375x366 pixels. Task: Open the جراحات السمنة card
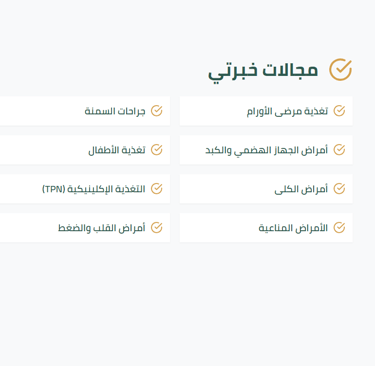[x=83, y=111]
